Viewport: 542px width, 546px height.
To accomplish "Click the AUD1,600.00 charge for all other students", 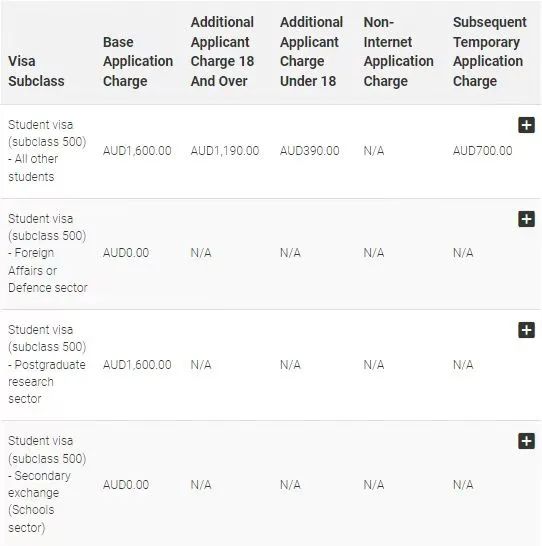I will coord(137,151).
